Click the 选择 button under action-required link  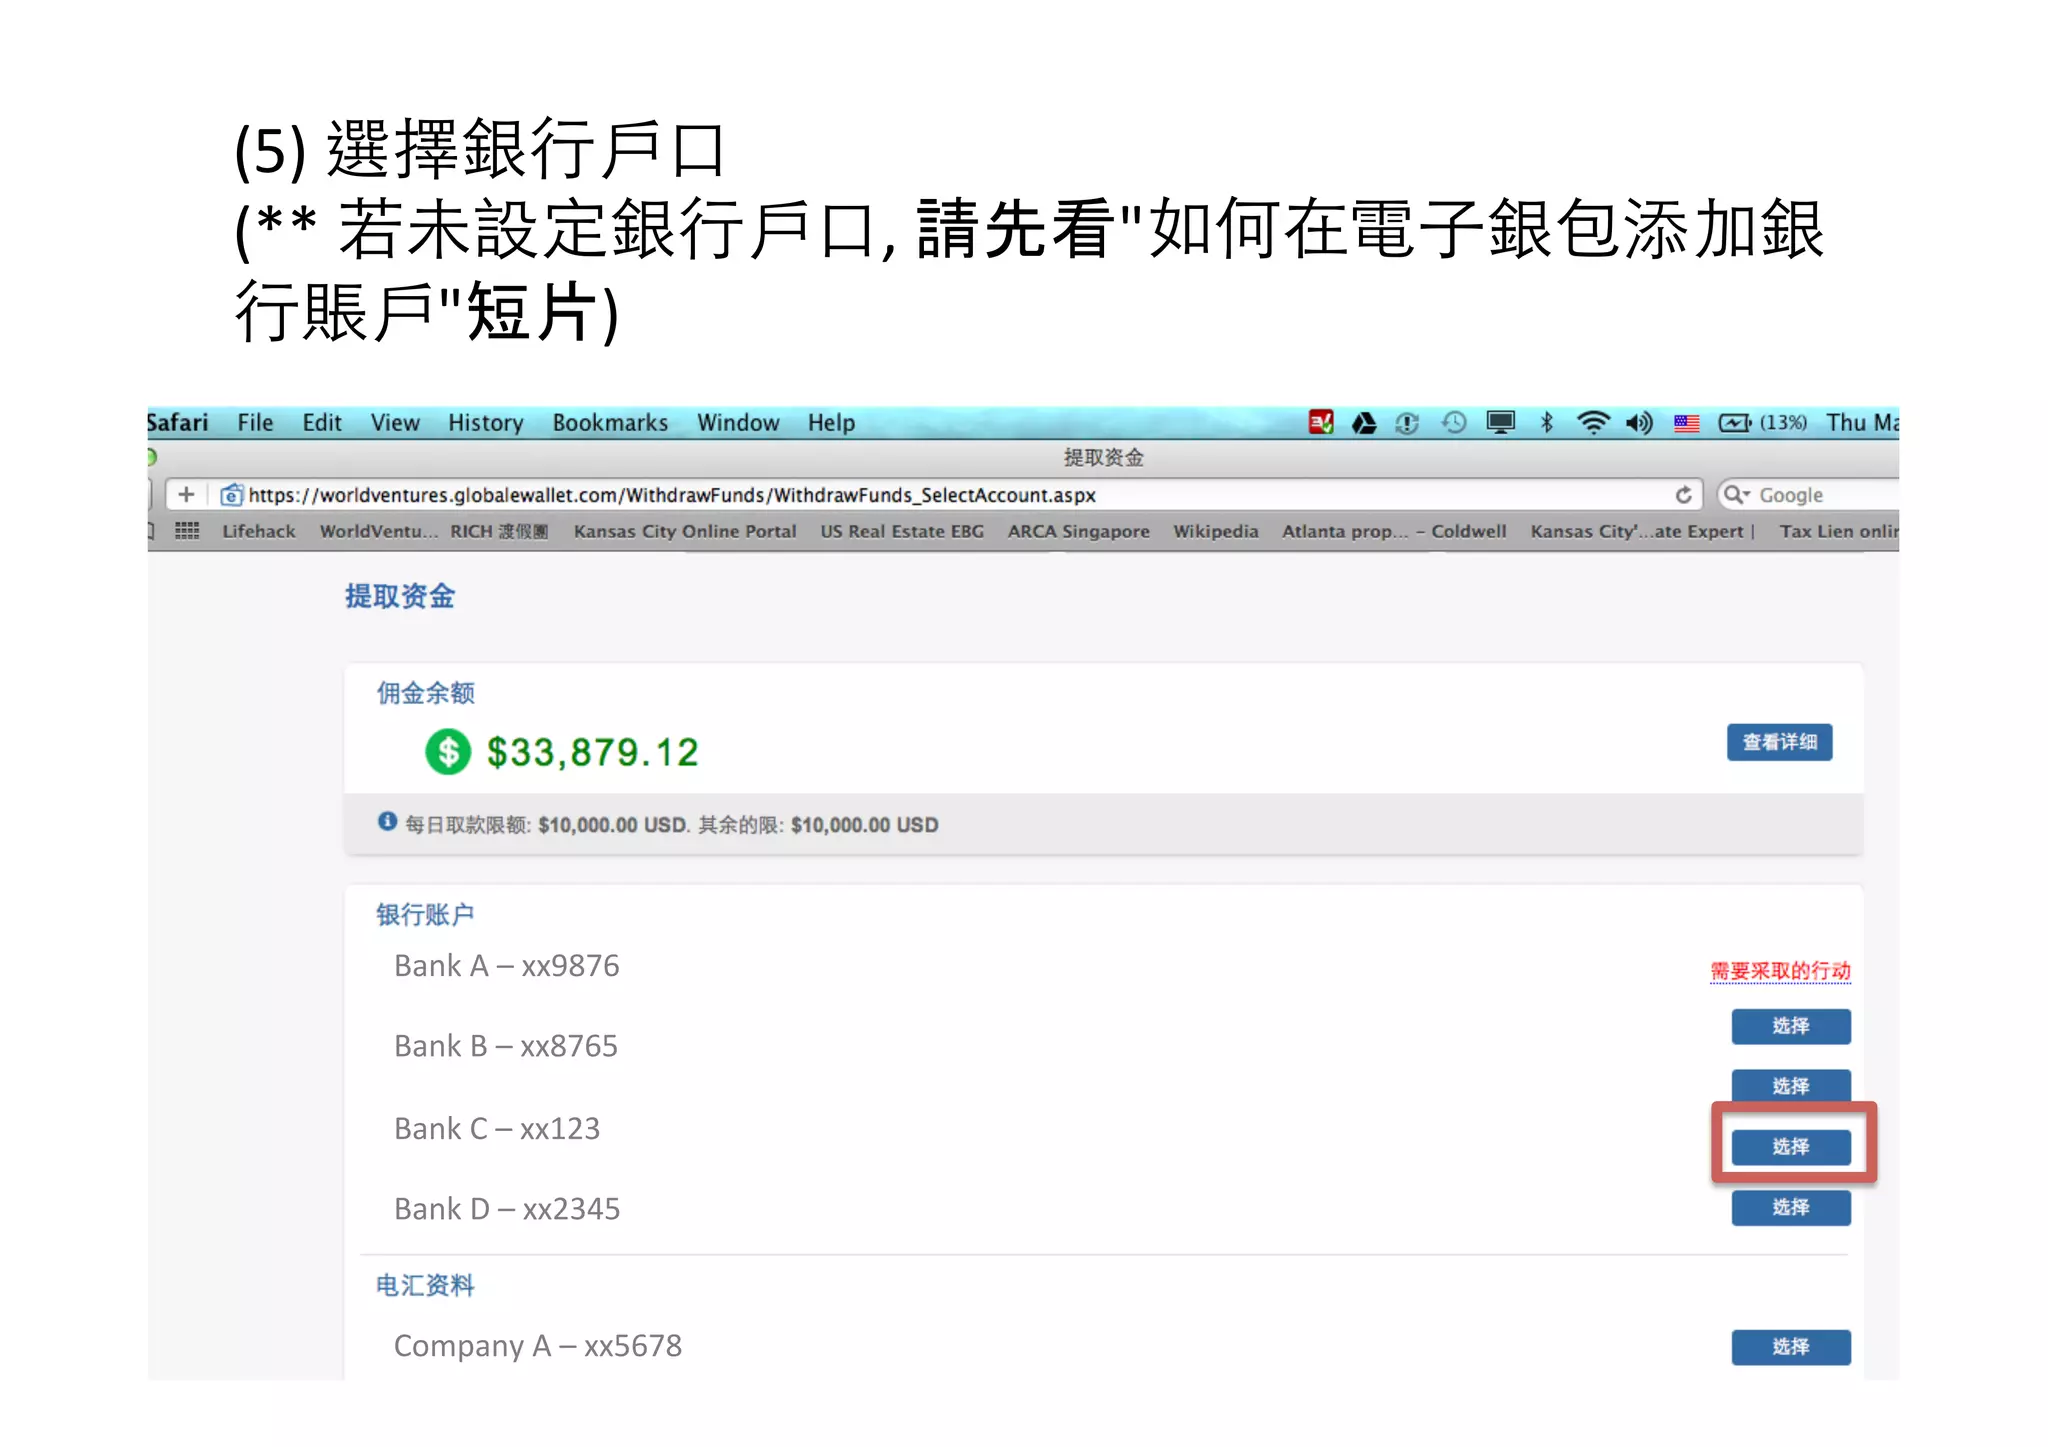click(x=1791, y=1026)
